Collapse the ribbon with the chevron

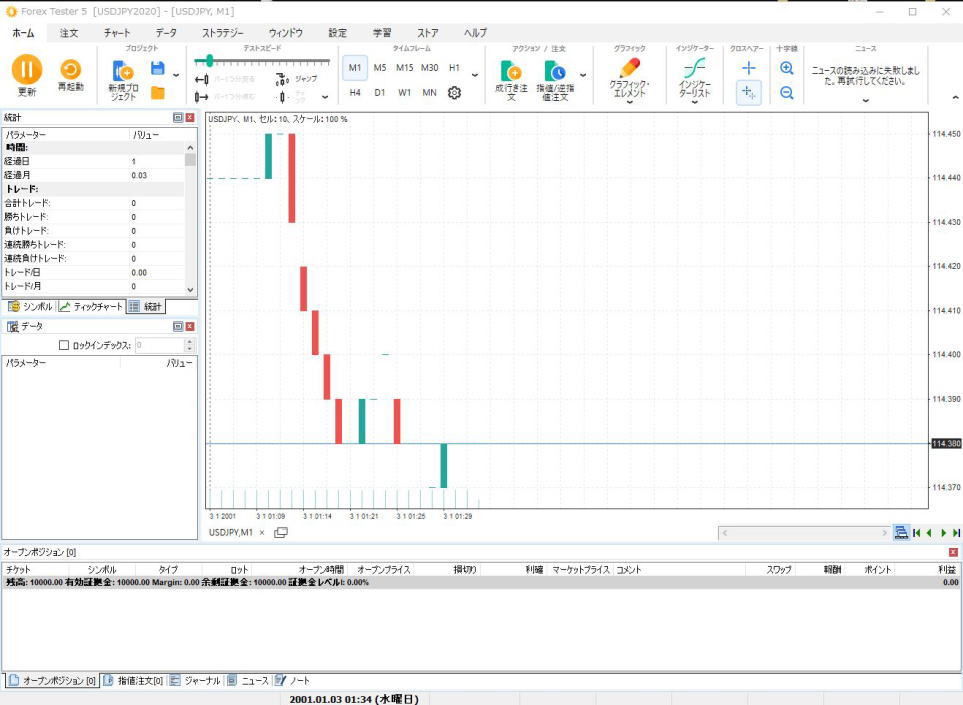pos(953,97)
